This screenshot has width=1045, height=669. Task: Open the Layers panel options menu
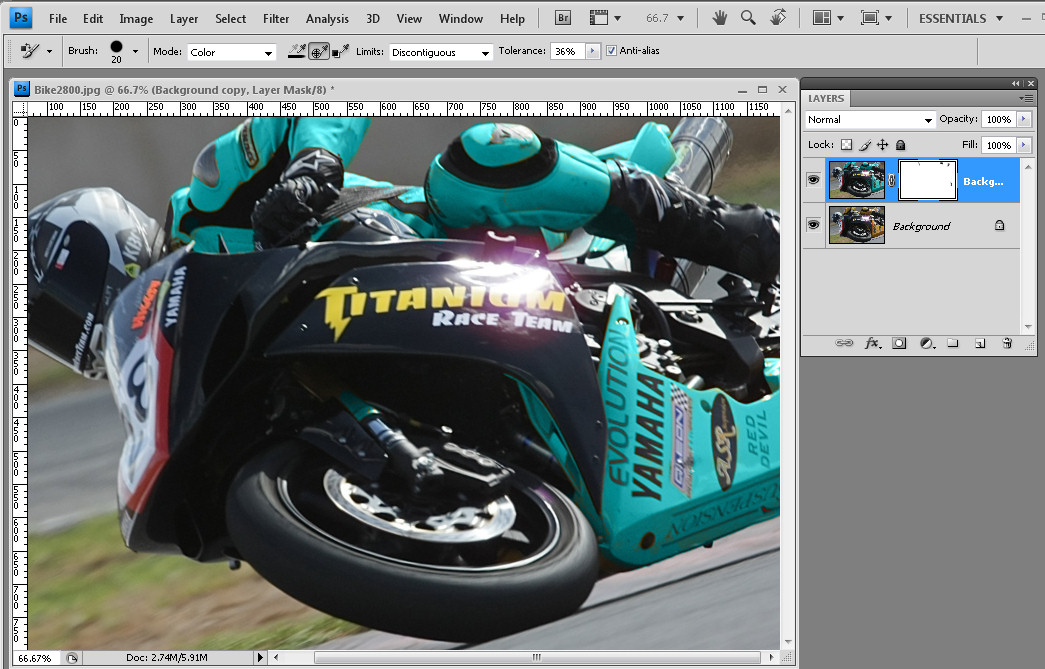click(x=1026, y=98)
